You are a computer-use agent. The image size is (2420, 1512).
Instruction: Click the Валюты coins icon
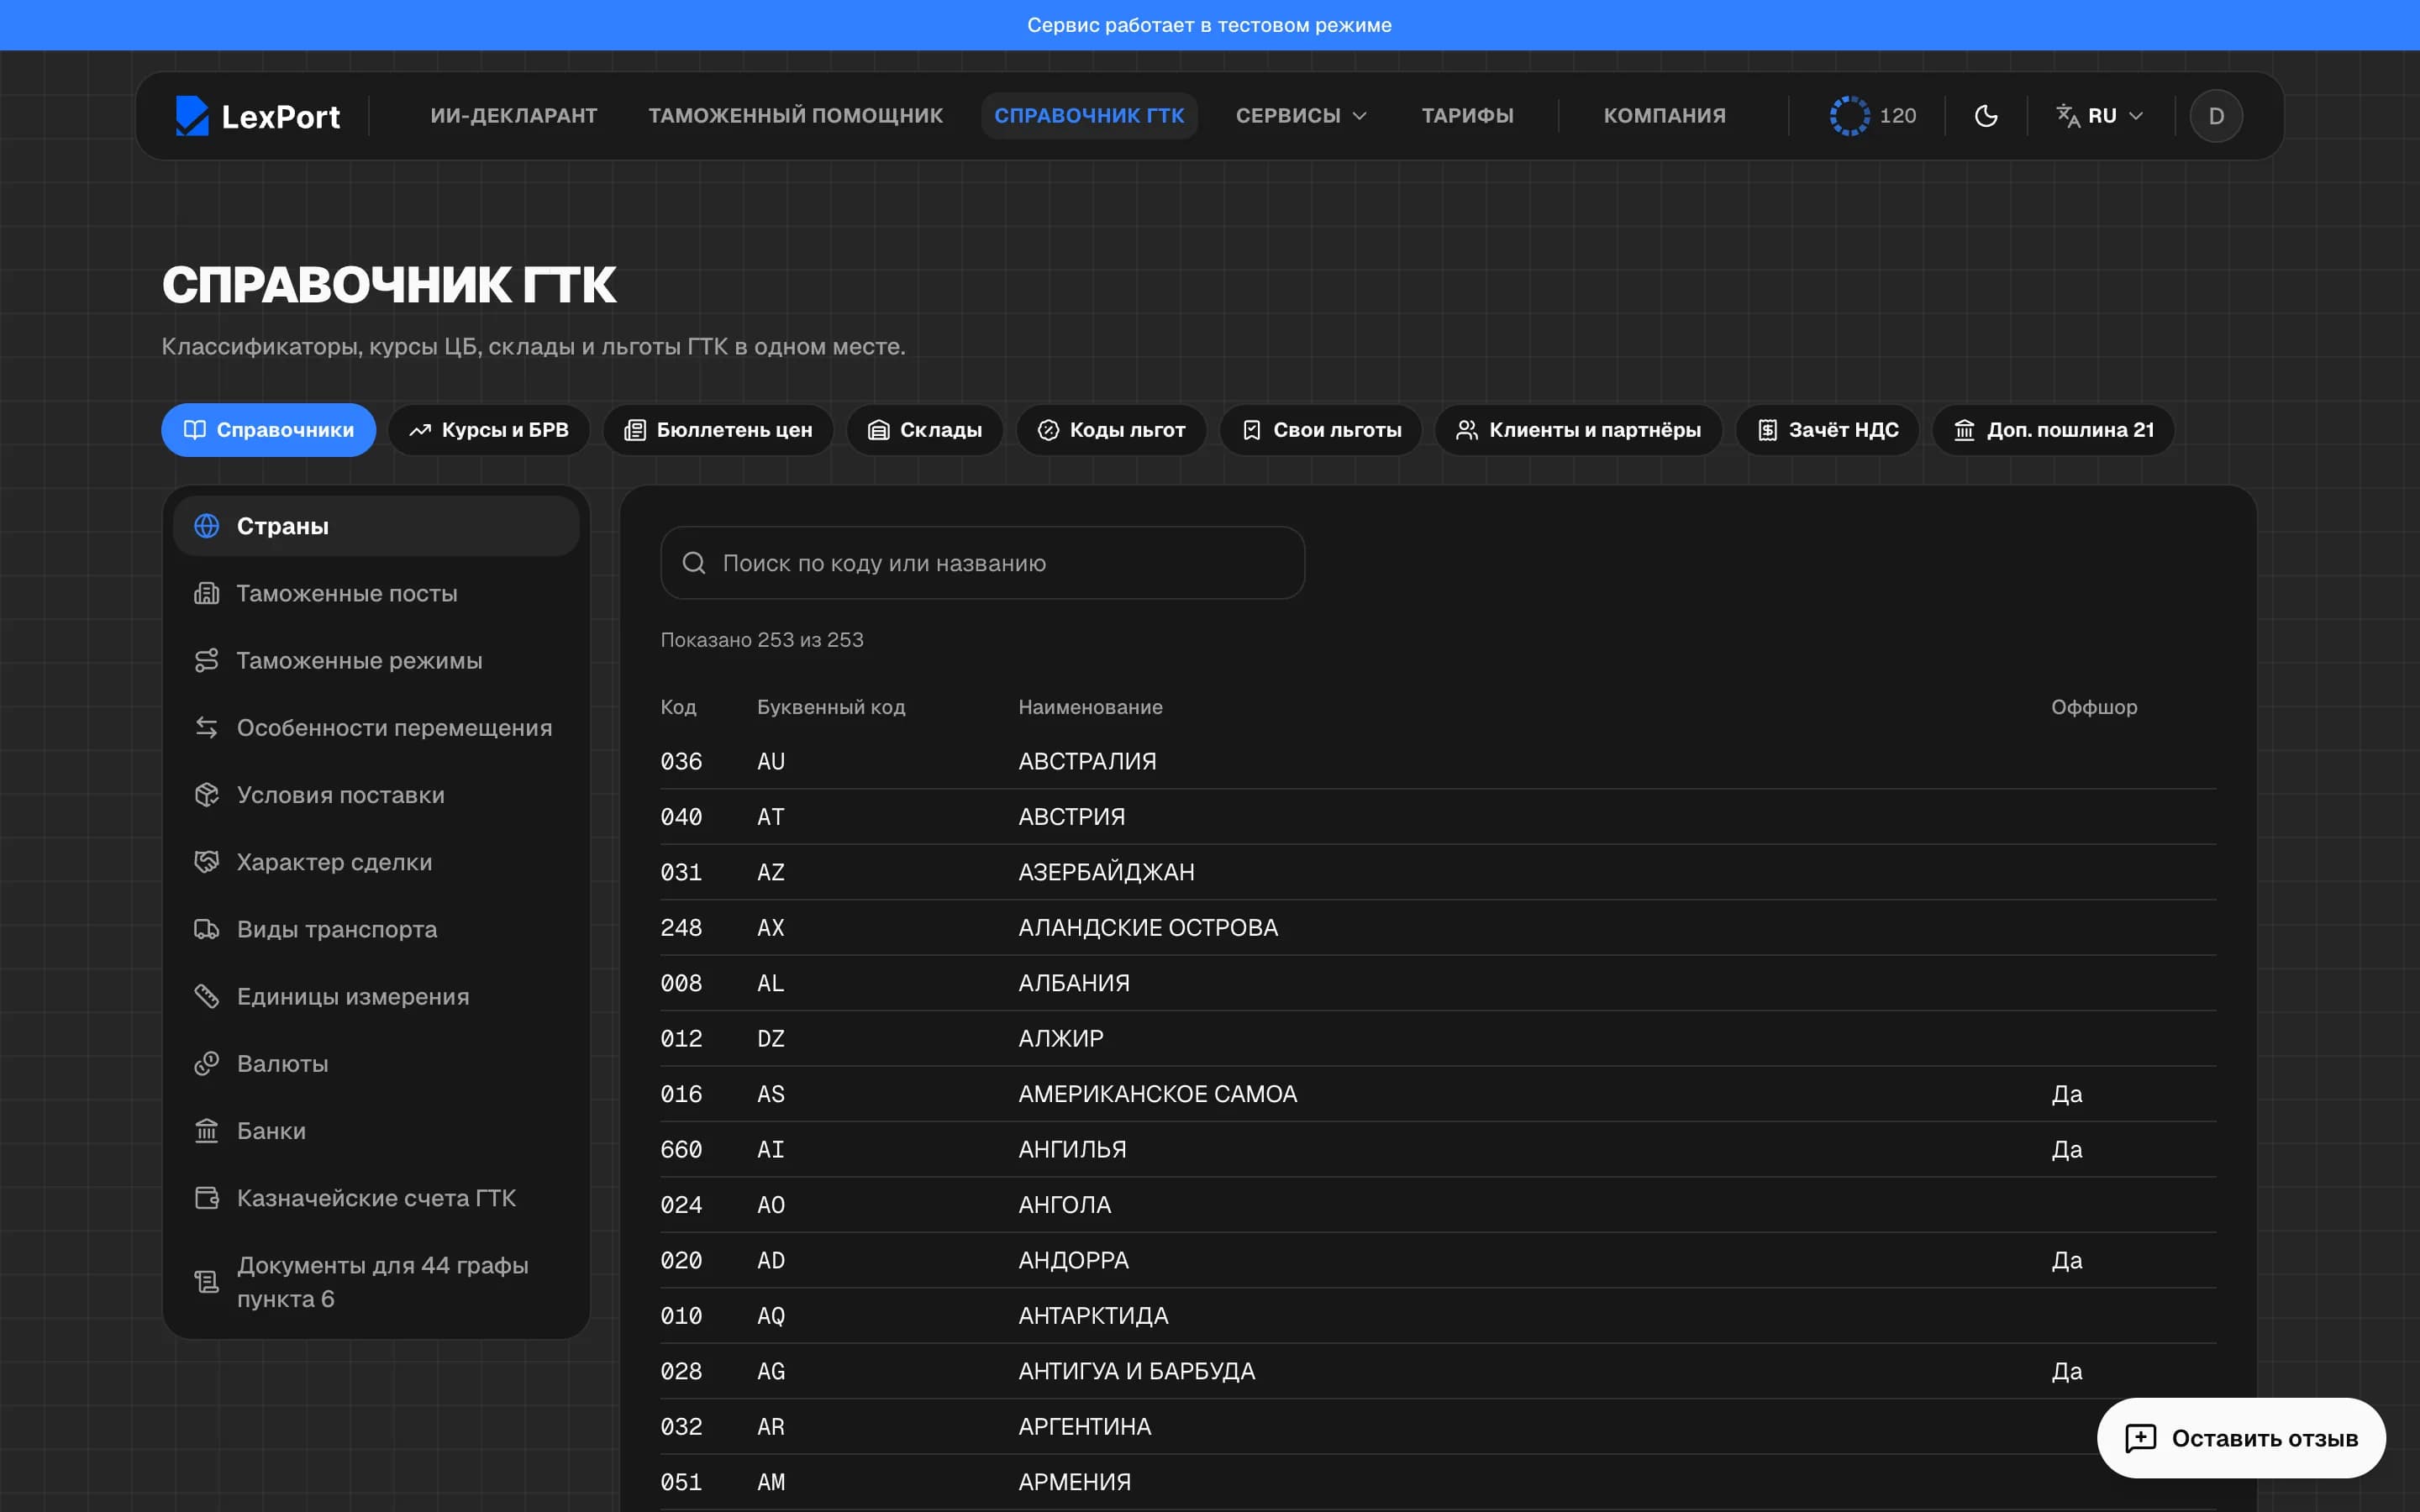[x=206, y=1063]
